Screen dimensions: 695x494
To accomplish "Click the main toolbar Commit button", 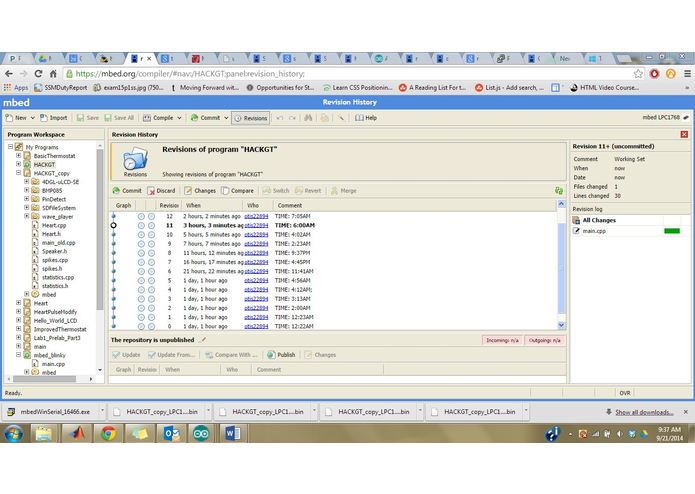I will [x=205, y=118].
